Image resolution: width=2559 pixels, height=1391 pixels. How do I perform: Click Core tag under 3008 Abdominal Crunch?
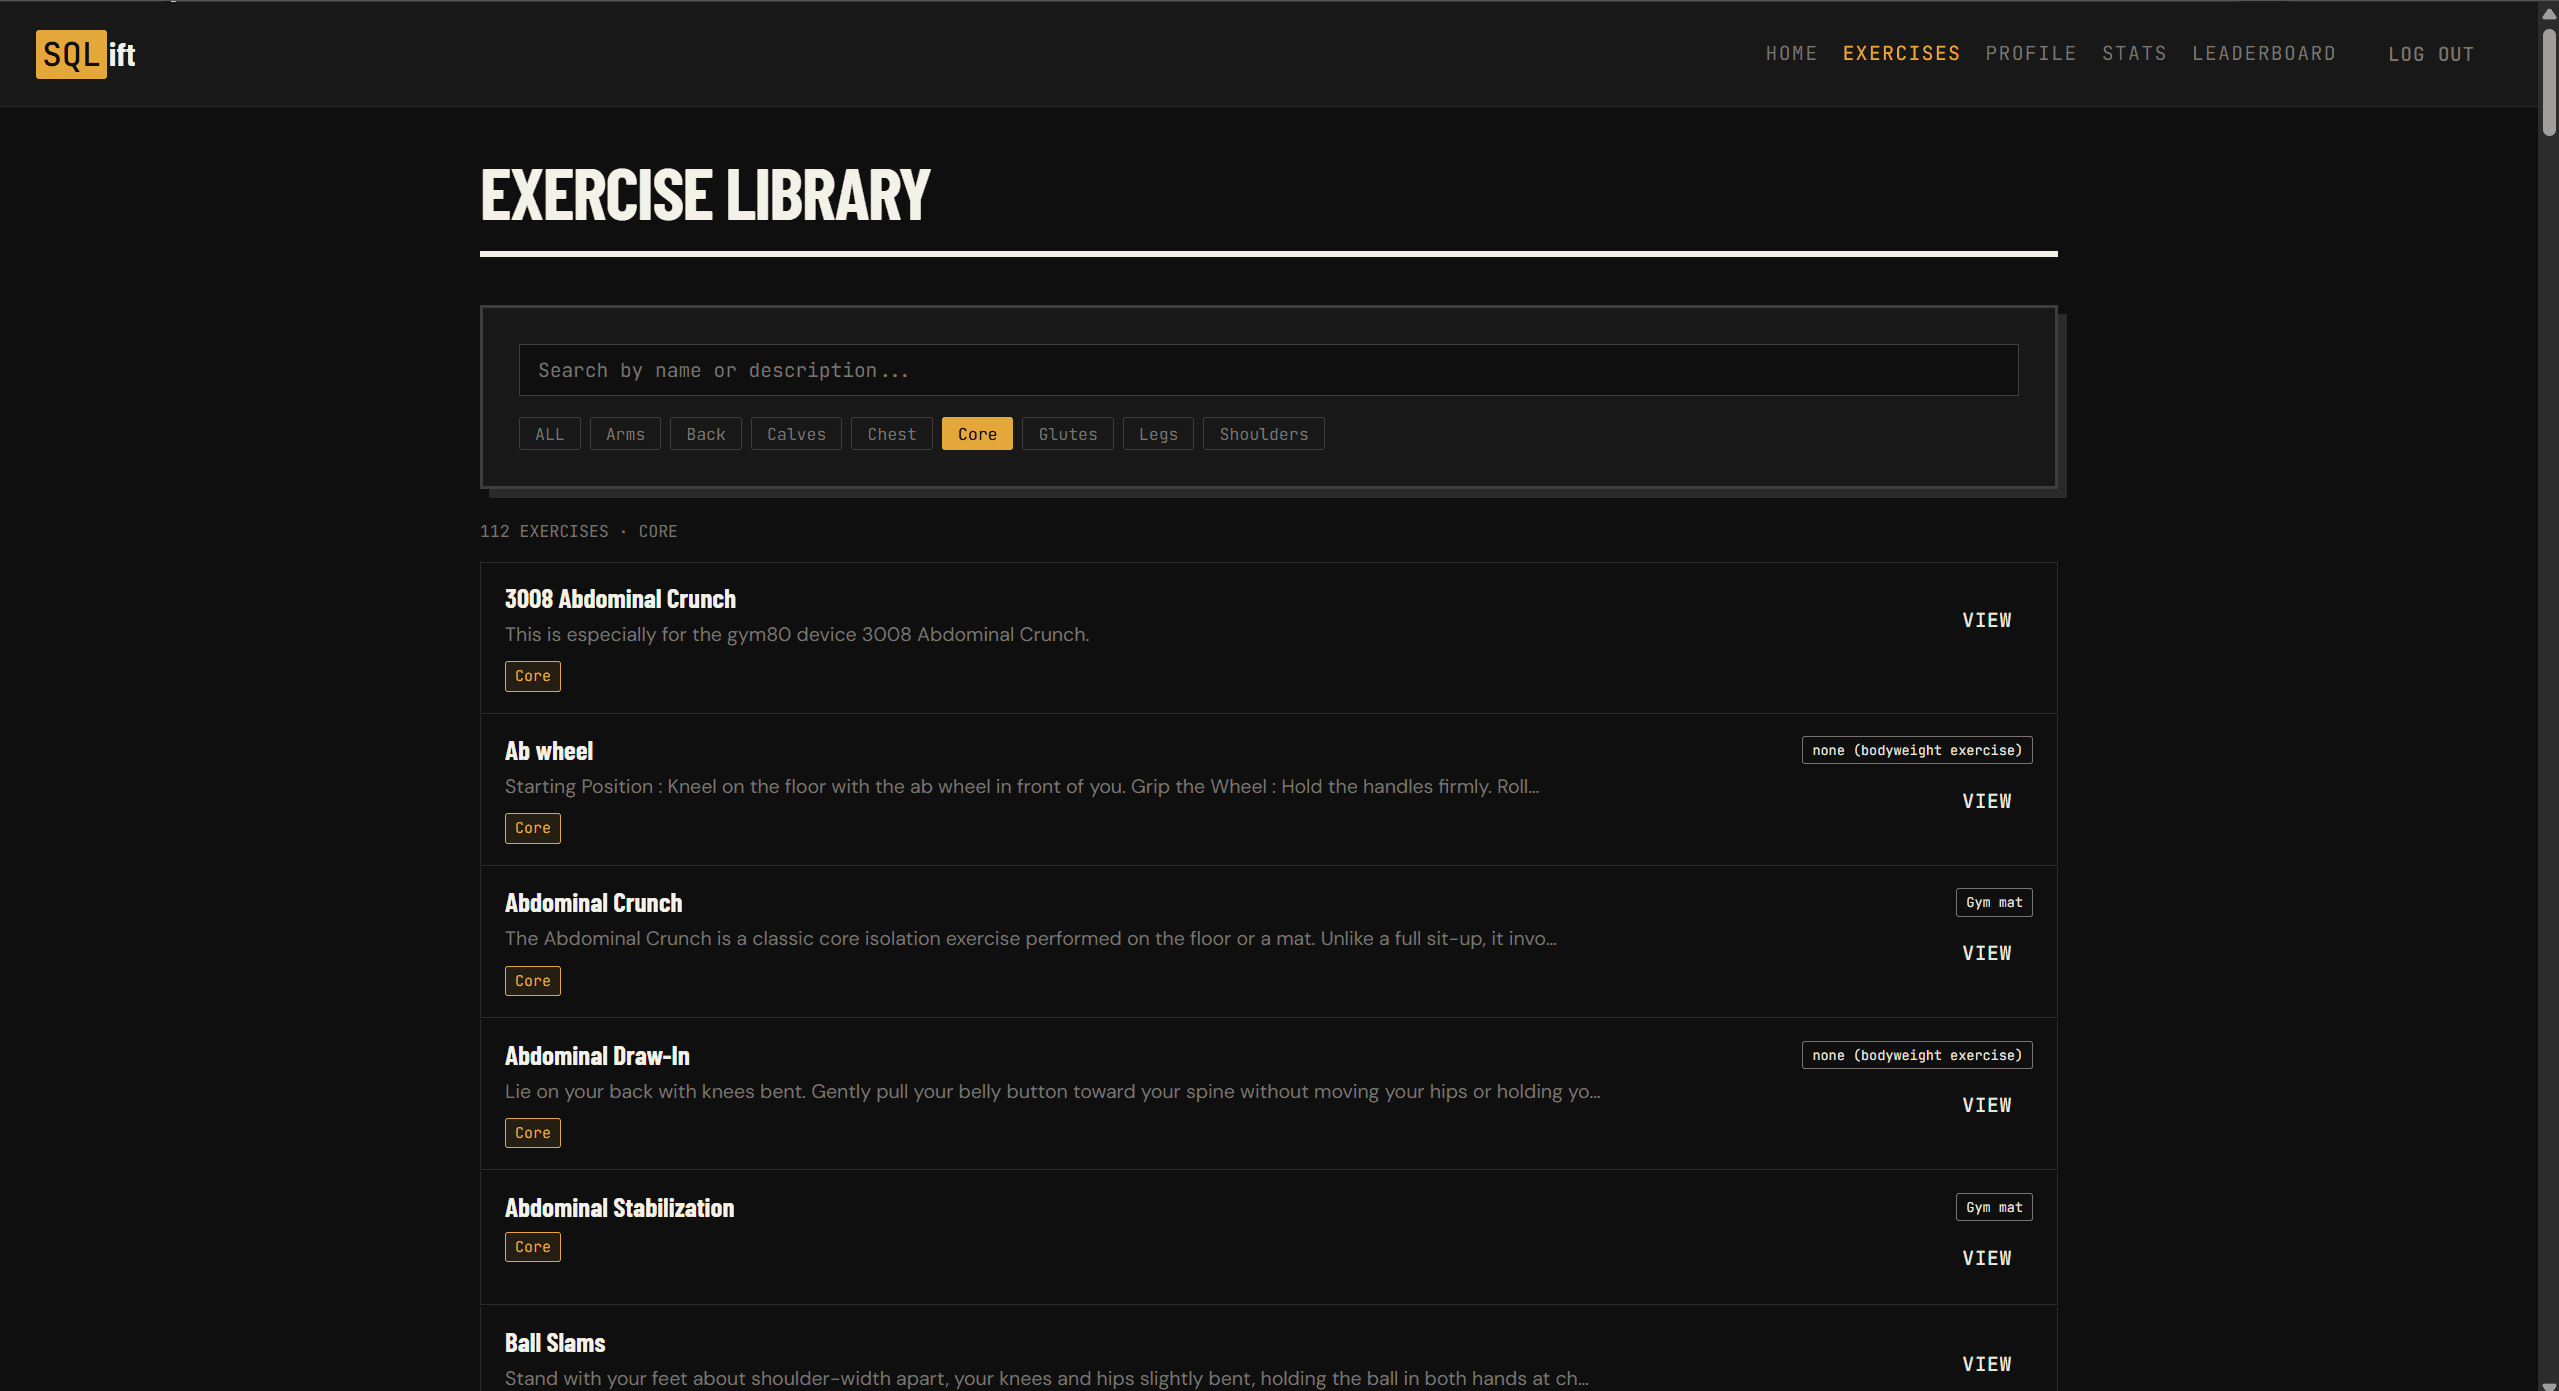click(533, 676)
